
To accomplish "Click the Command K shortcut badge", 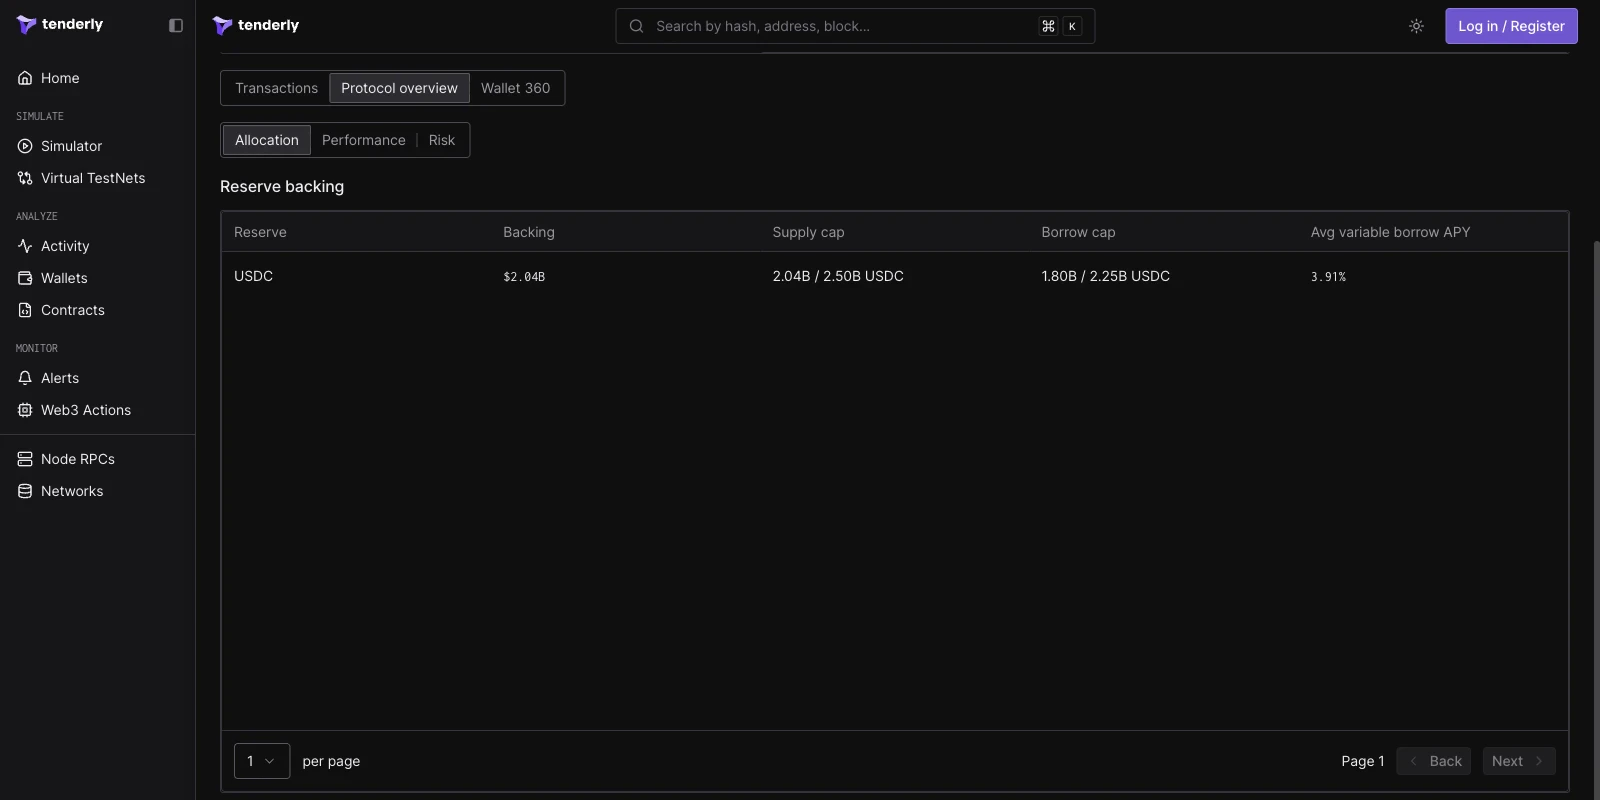I will point(1060,26).
